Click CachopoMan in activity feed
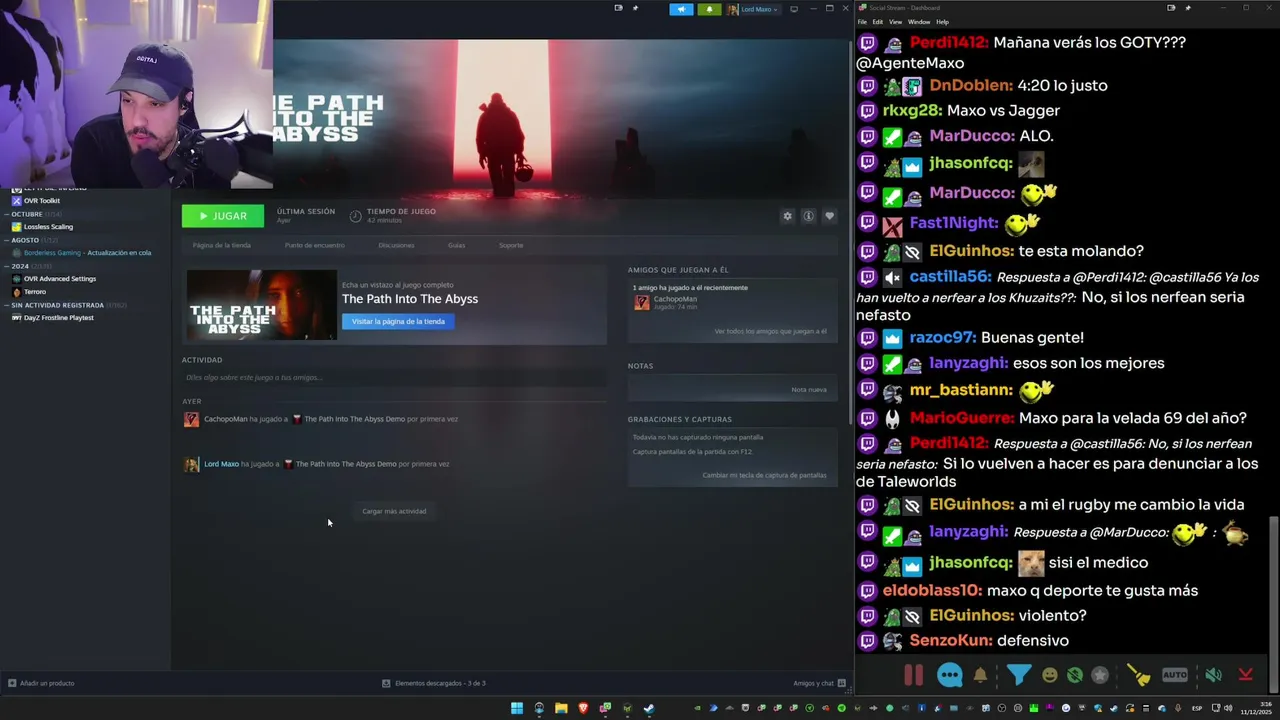This screenshot has height=720, width=1280. 225,419
